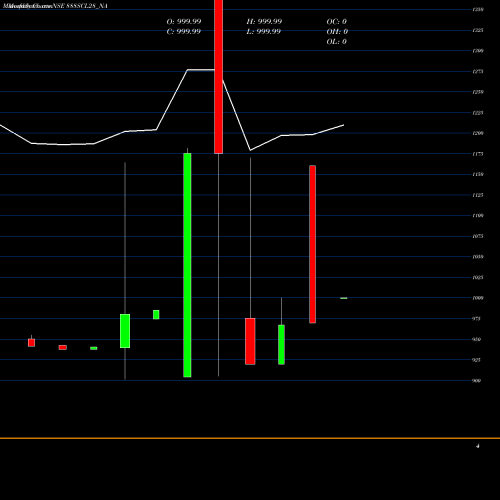Image resolution: width=500 pixels, height=500 pixels.
Task: Select the tallest green candlestick
Action: [x=187, y=265]
